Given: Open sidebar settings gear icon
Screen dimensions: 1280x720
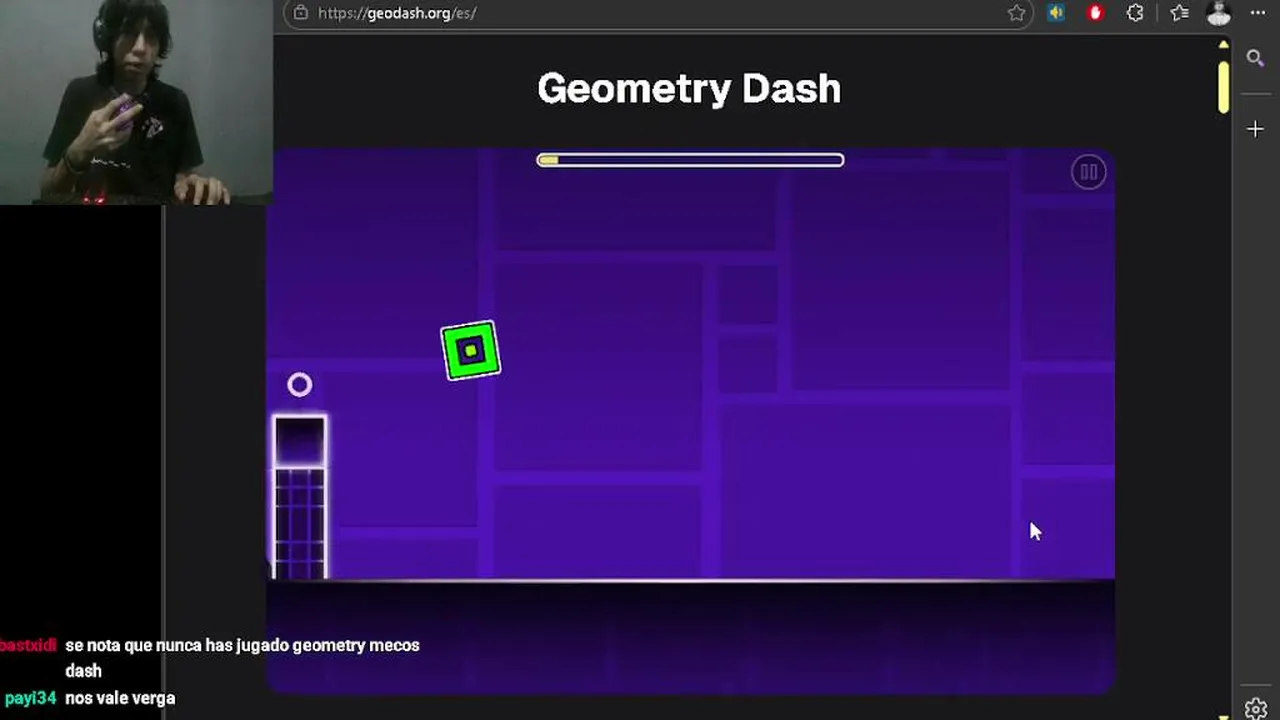Looking at the screenshot, I should 1256,709.
